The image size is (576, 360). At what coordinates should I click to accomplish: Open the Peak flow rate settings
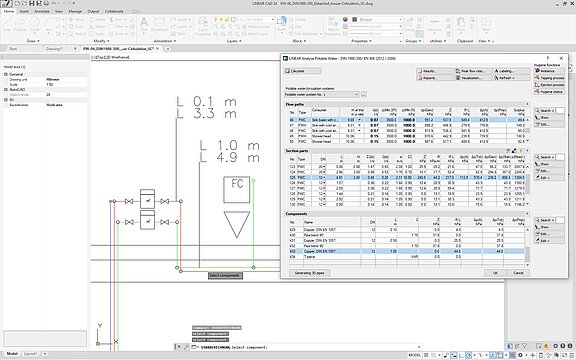point(472,71)
